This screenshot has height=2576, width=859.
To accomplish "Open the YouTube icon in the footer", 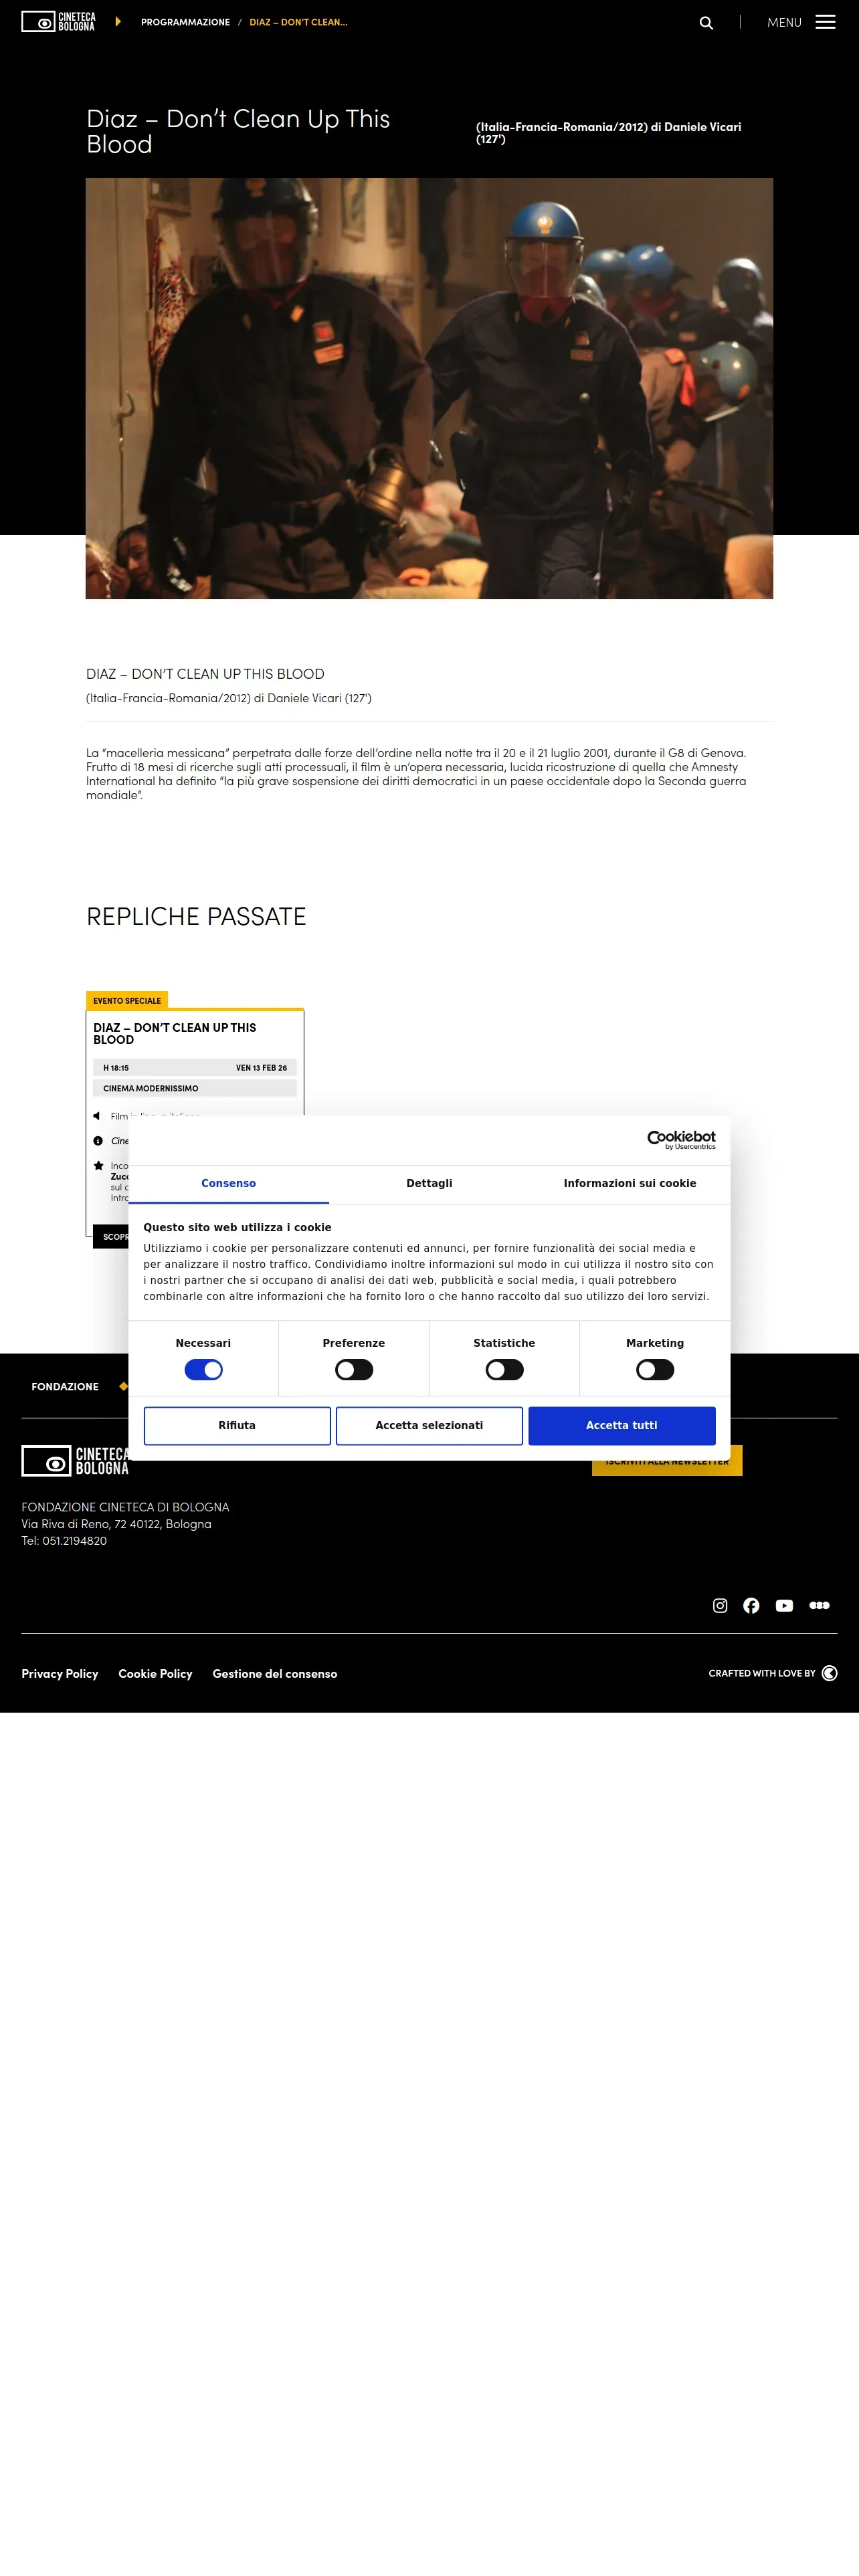I will [784, 1605].
